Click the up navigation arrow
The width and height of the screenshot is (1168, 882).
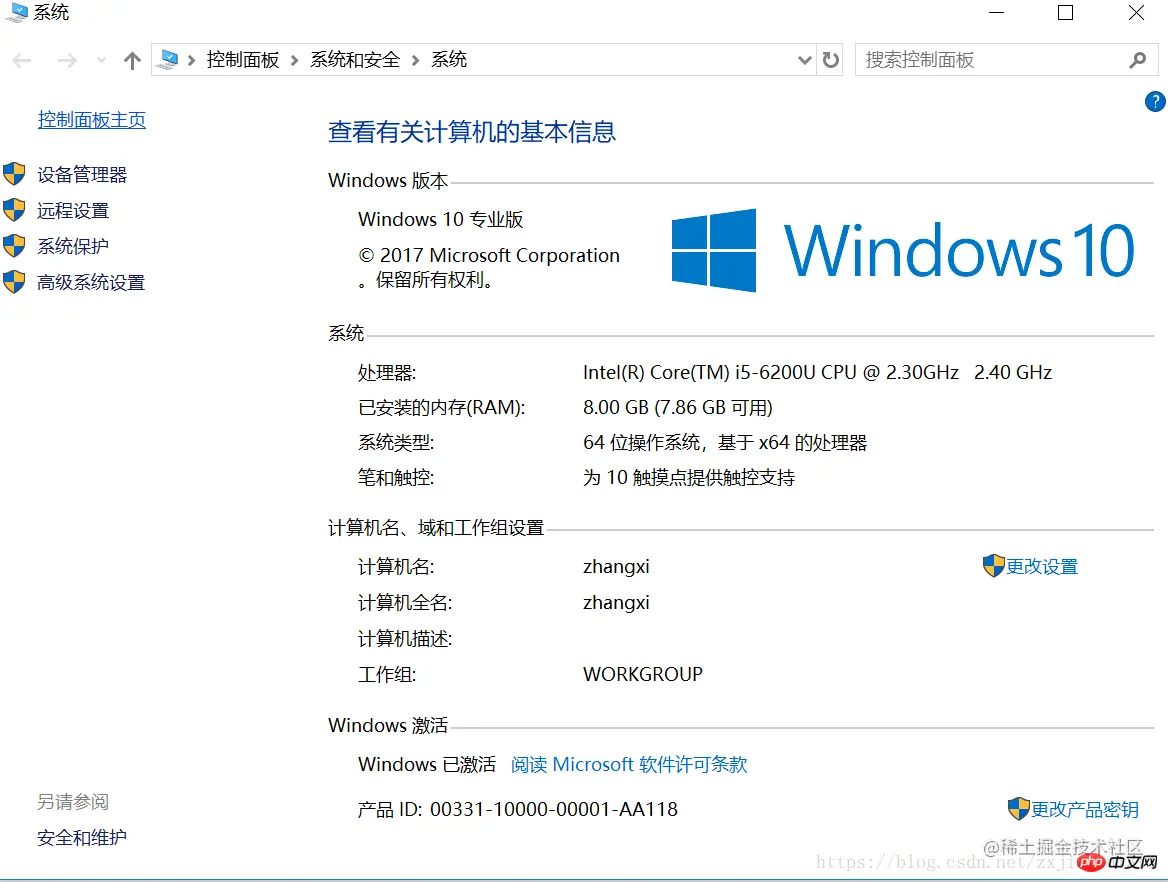tap(131, 60)
